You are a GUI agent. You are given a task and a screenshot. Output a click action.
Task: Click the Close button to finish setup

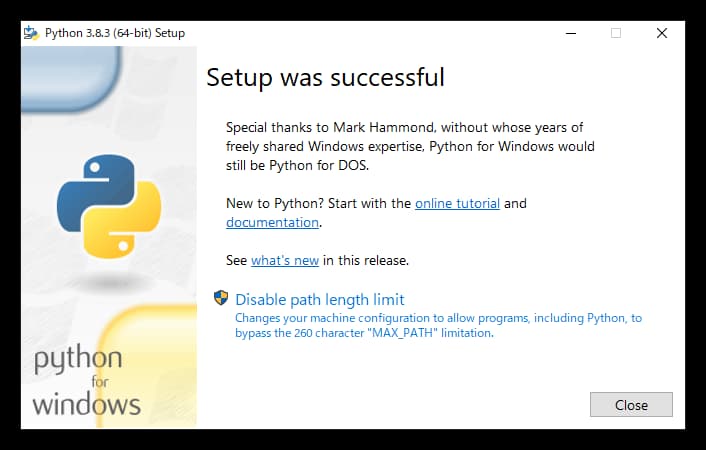tap(631, 405)
